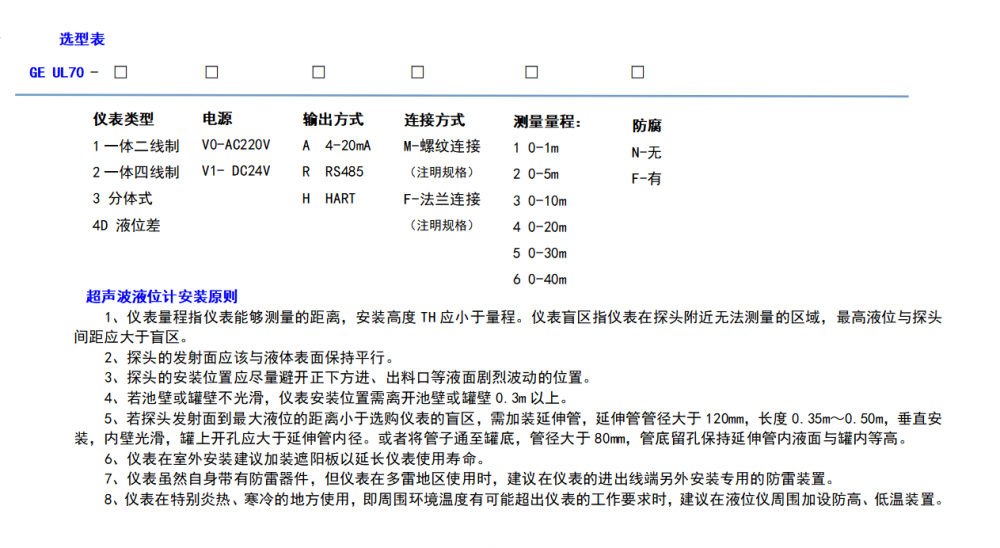Check the box above 防腐 column
Screen dimensions: 1000x548
pos(638,72)
